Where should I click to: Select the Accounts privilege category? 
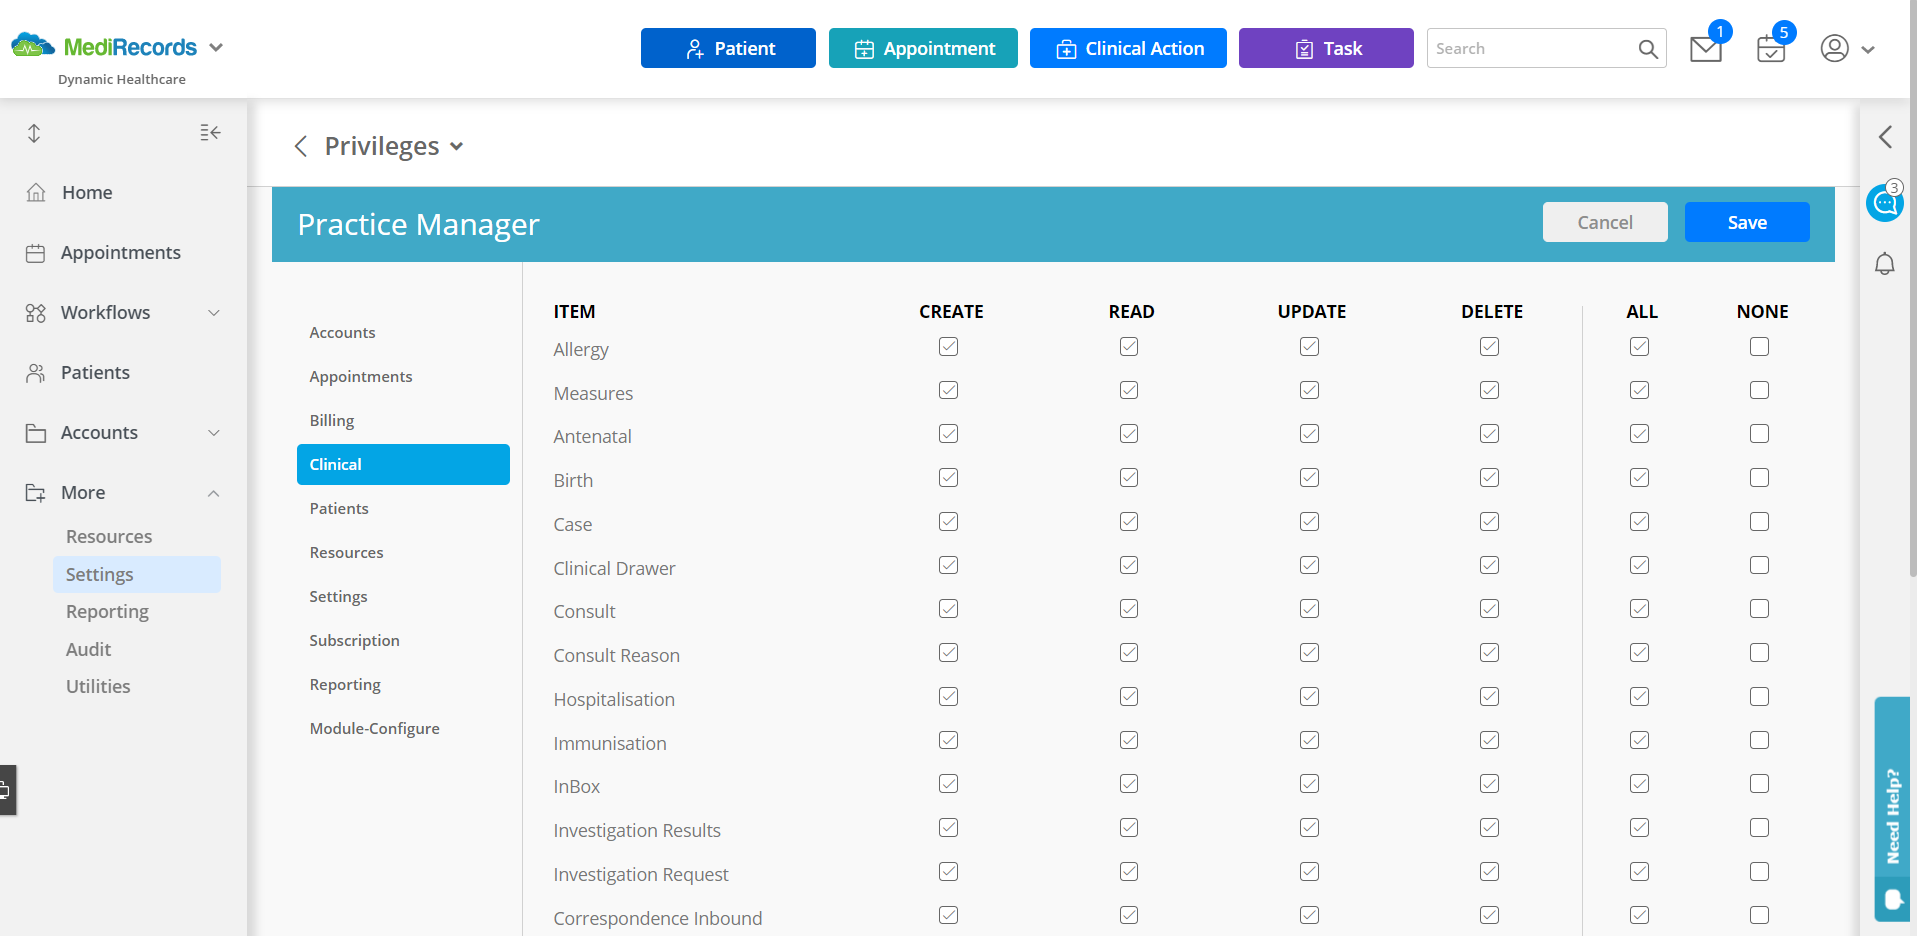click(x=342, y=333)
